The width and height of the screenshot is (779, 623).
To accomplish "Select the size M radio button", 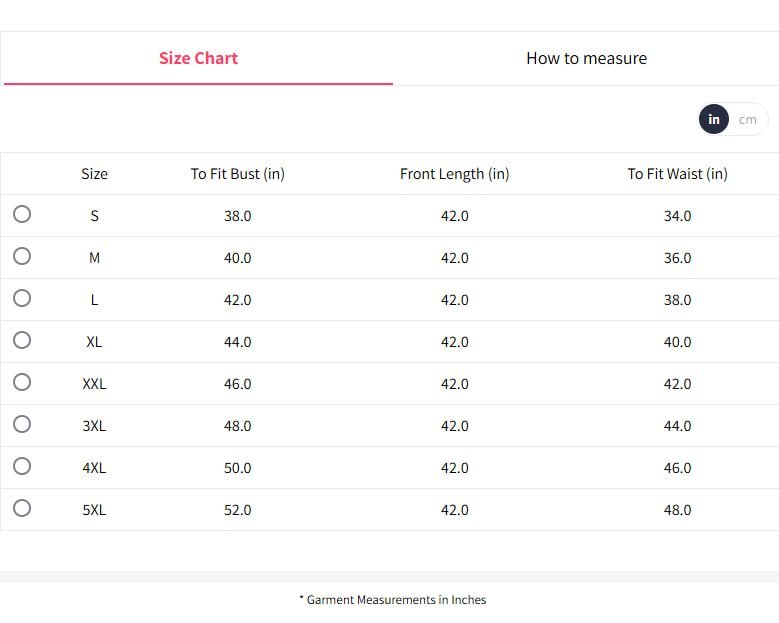I will pyautogui.click(x=22, y=256).
